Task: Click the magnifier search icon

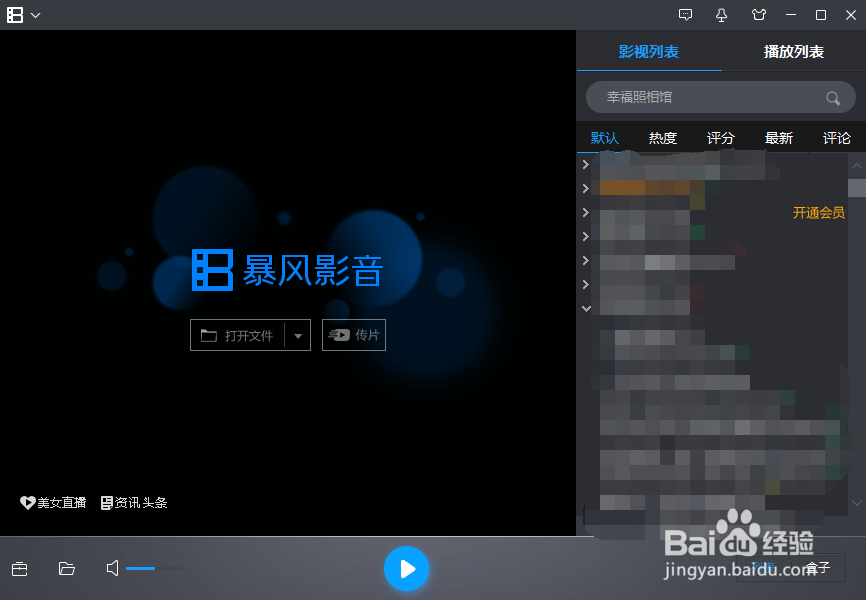Action: (833, 98)
